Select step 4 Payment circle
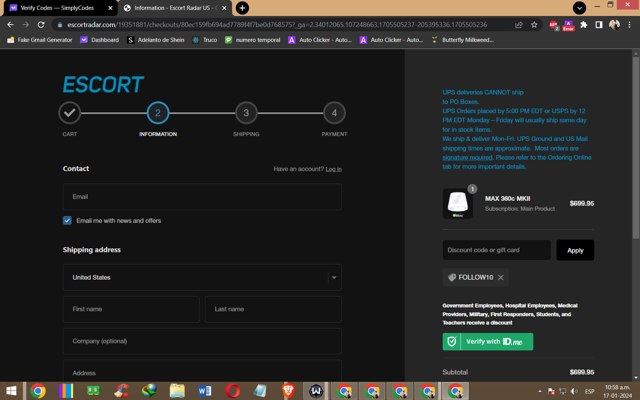Viewport: 640px width, 400px height. (x=334, y=113)
